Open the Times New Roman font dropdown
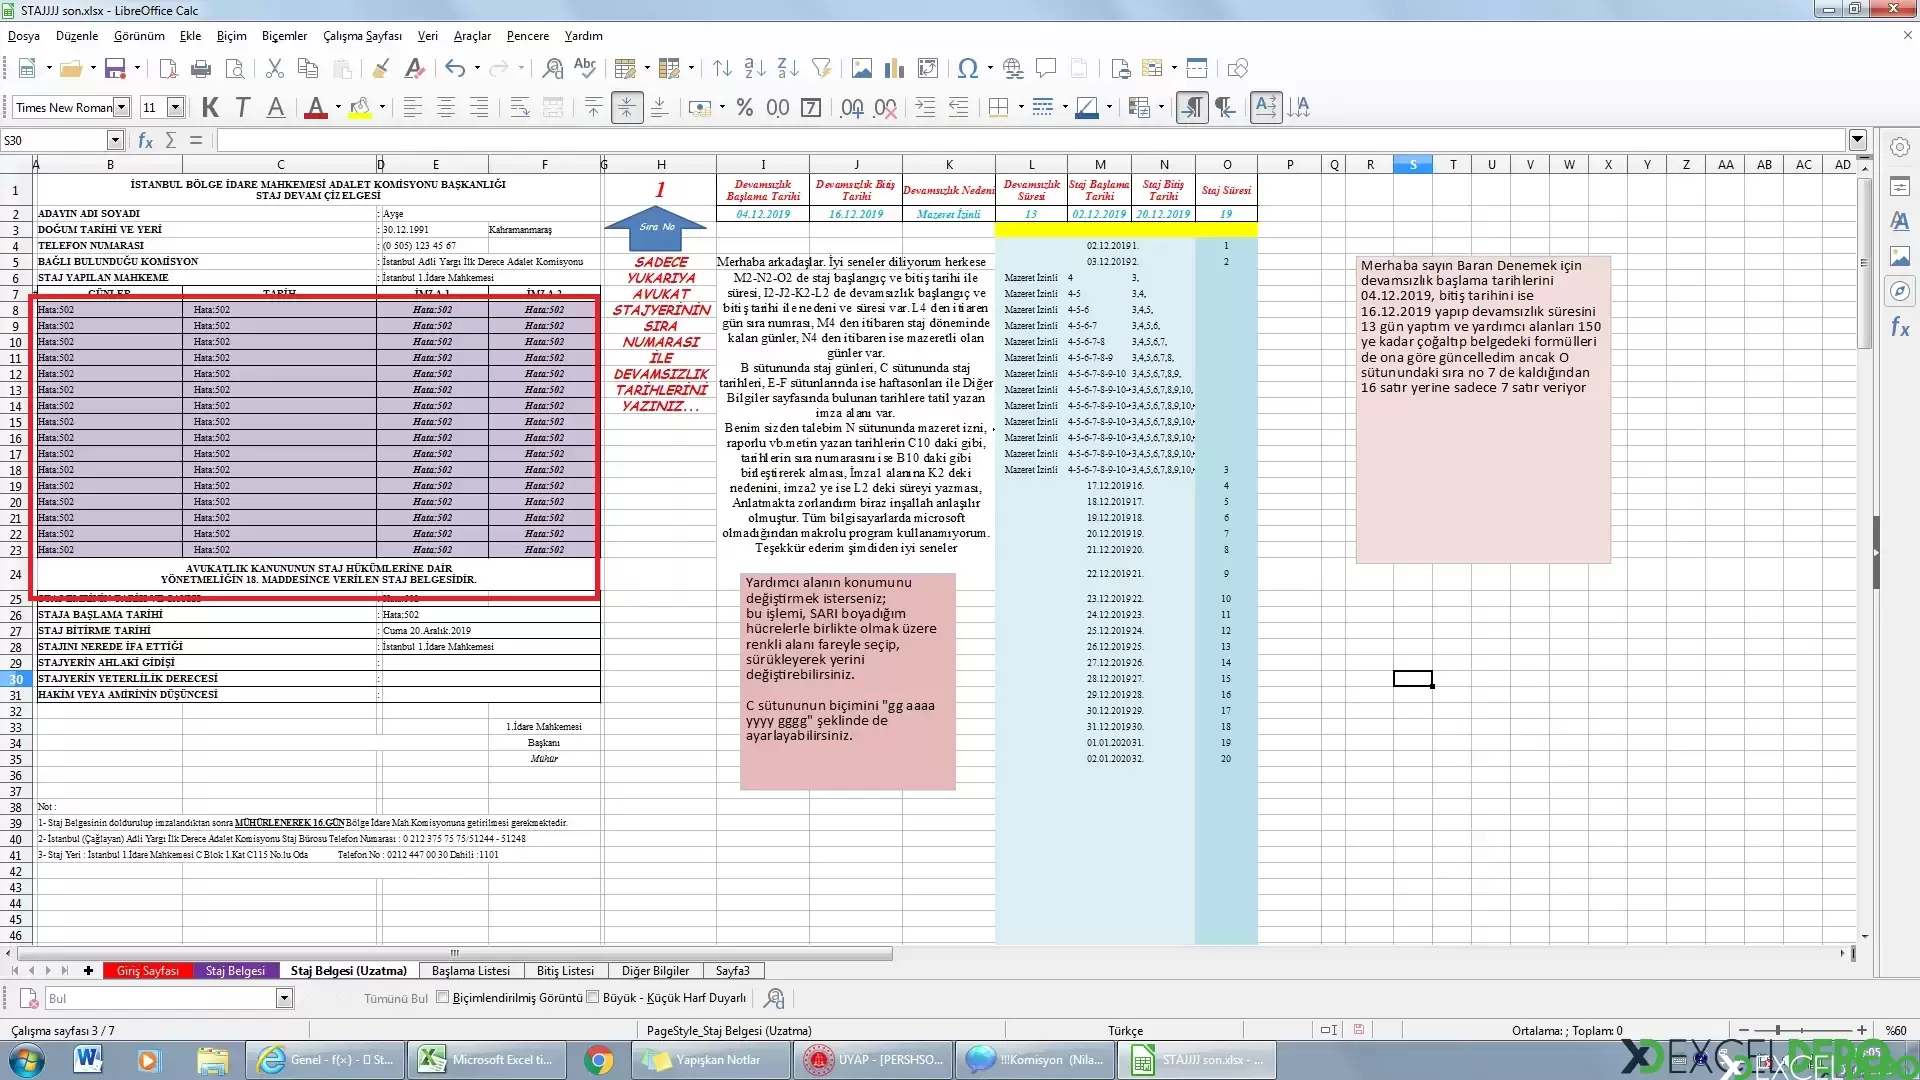 [x=122, y=107]
